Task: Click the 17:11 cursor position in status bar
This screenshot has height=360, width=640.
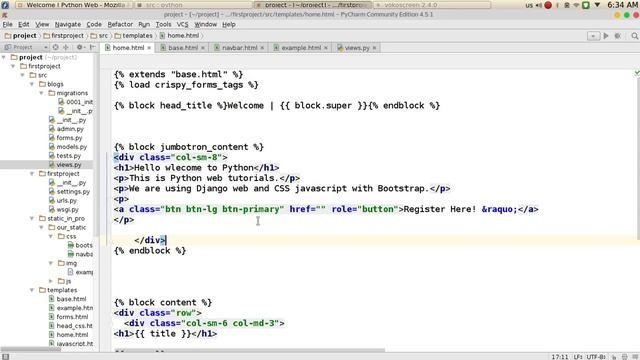Action: pyautogui.click(x=560, y=357)
